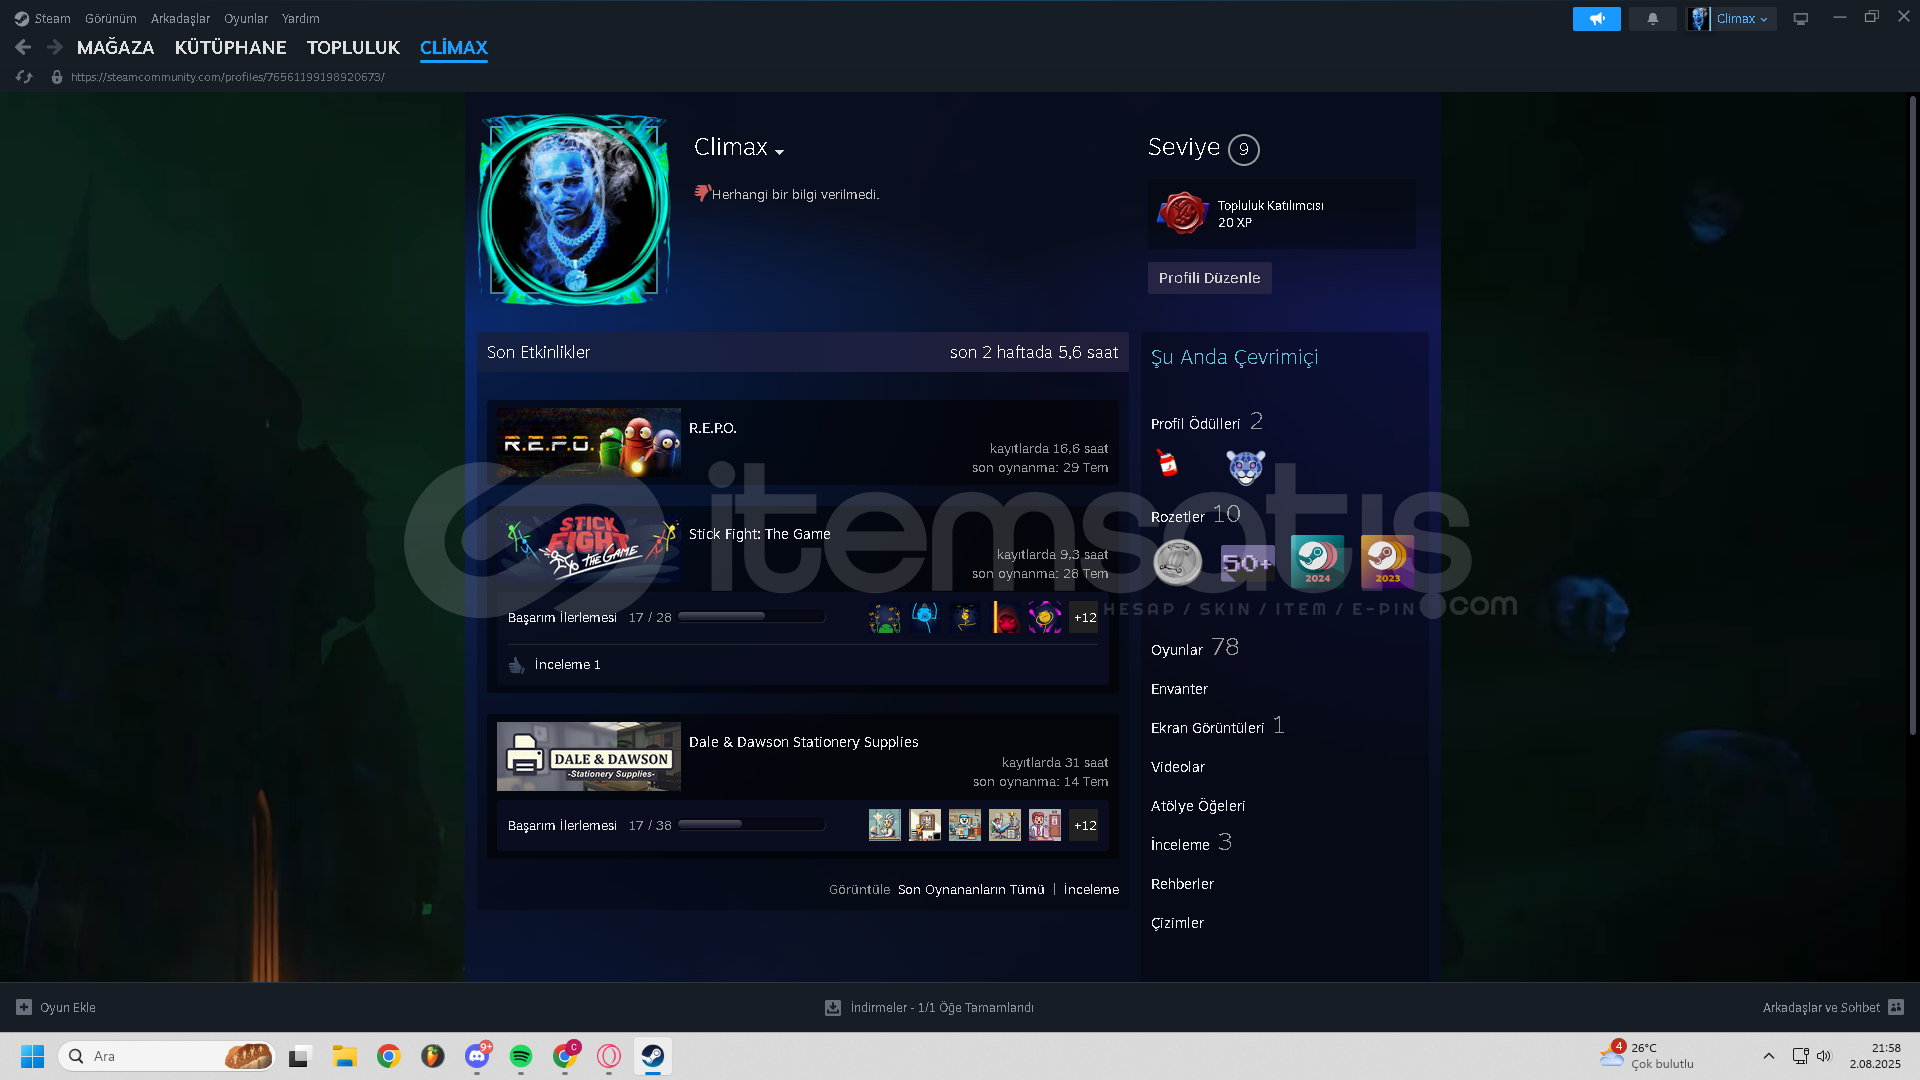Open downloads icon in bottom bar
Viewport: 1920px width, 1080px height.
tap(832, 1007)
